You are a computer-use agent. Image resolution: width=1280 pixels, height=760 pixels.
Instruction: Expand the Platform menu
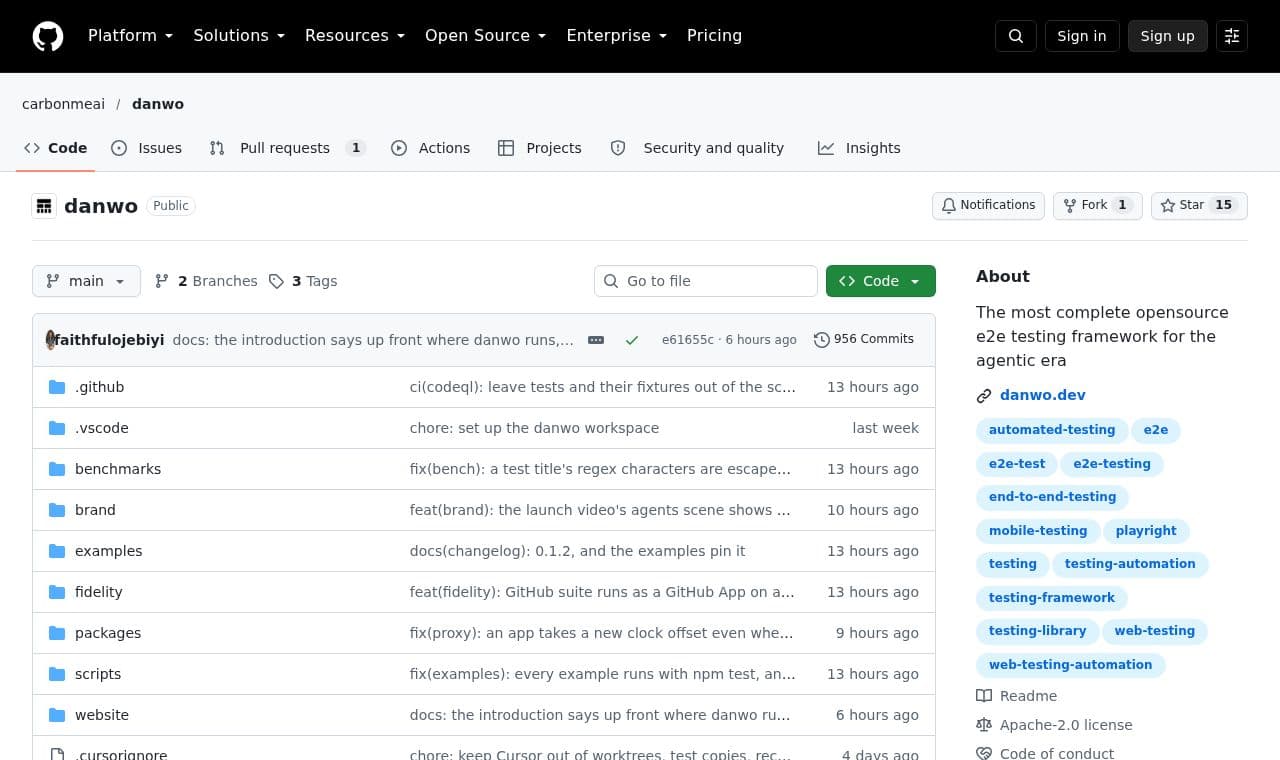tap(131, 35)
